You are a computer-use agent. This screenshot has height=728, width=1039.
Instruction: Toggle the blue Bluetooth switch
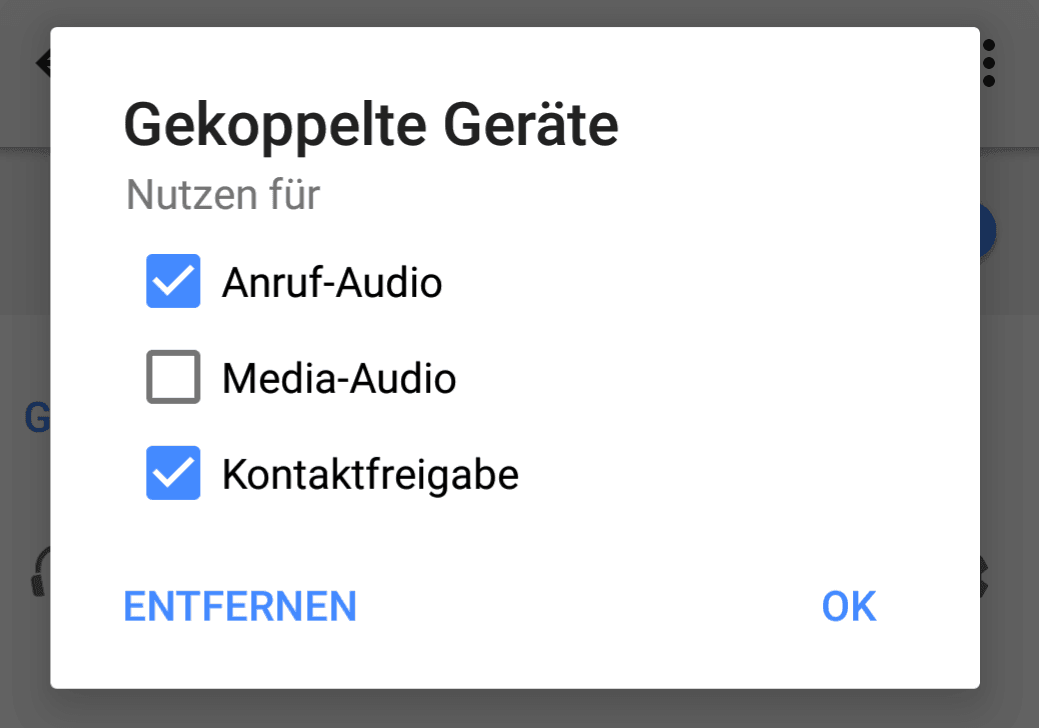[x=987, y=231]
